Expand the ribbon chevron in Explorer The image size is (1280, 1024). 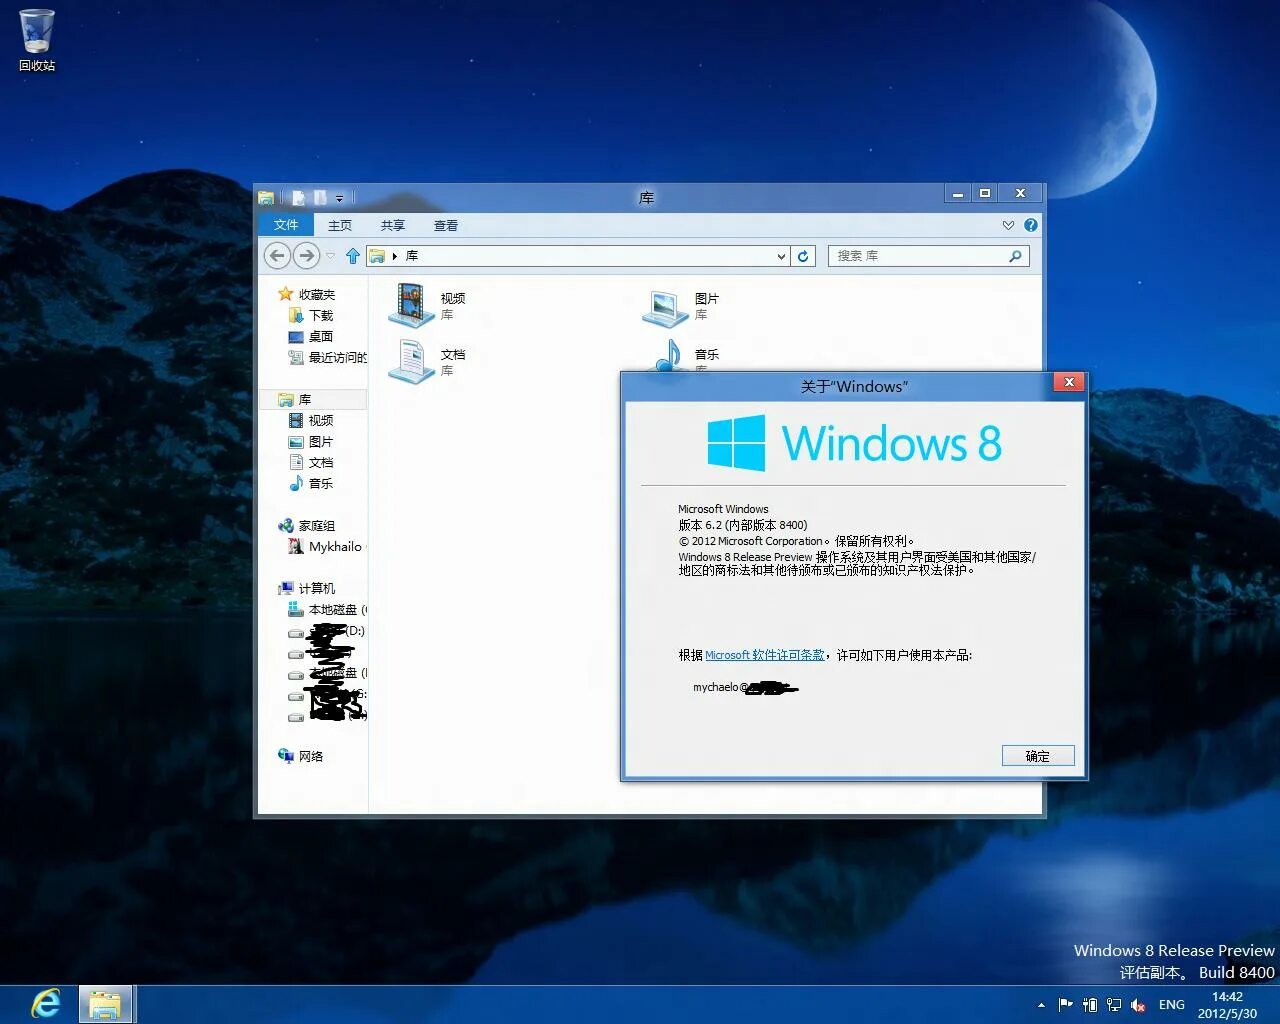coord(1008,225)
